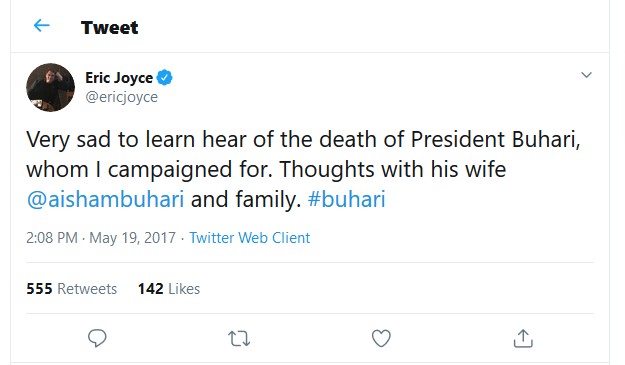Click the words 'Thoughts with his wife'
Screen dimensions: 625x365
(x=393, y=169)
